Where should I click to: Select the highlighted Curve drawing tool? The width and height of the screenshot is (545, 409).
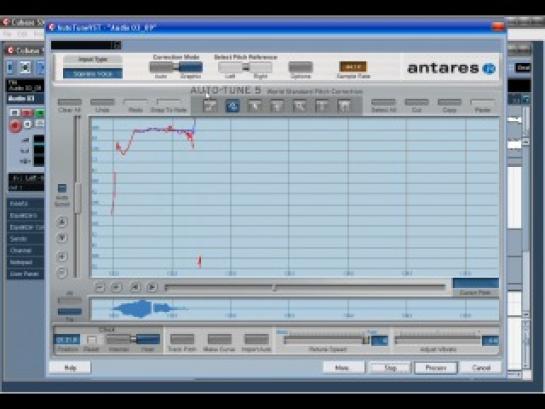[x=233, y=106]
